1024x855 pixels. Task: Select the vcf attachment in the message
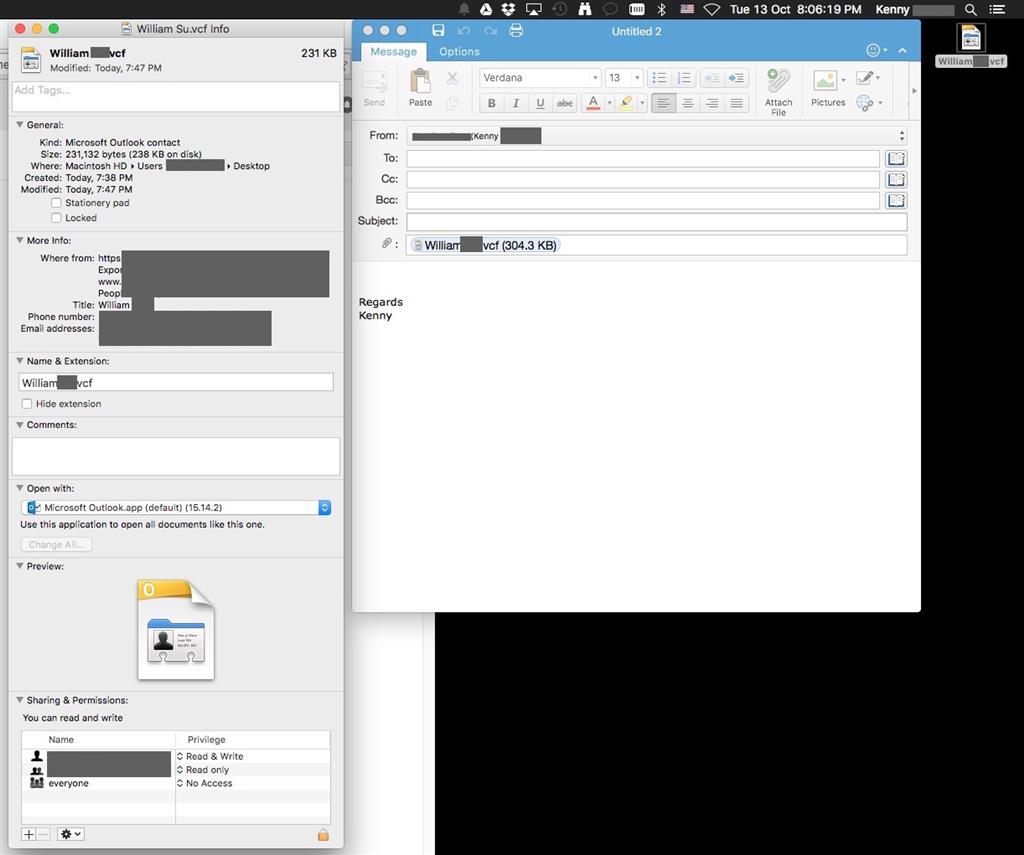485,246
